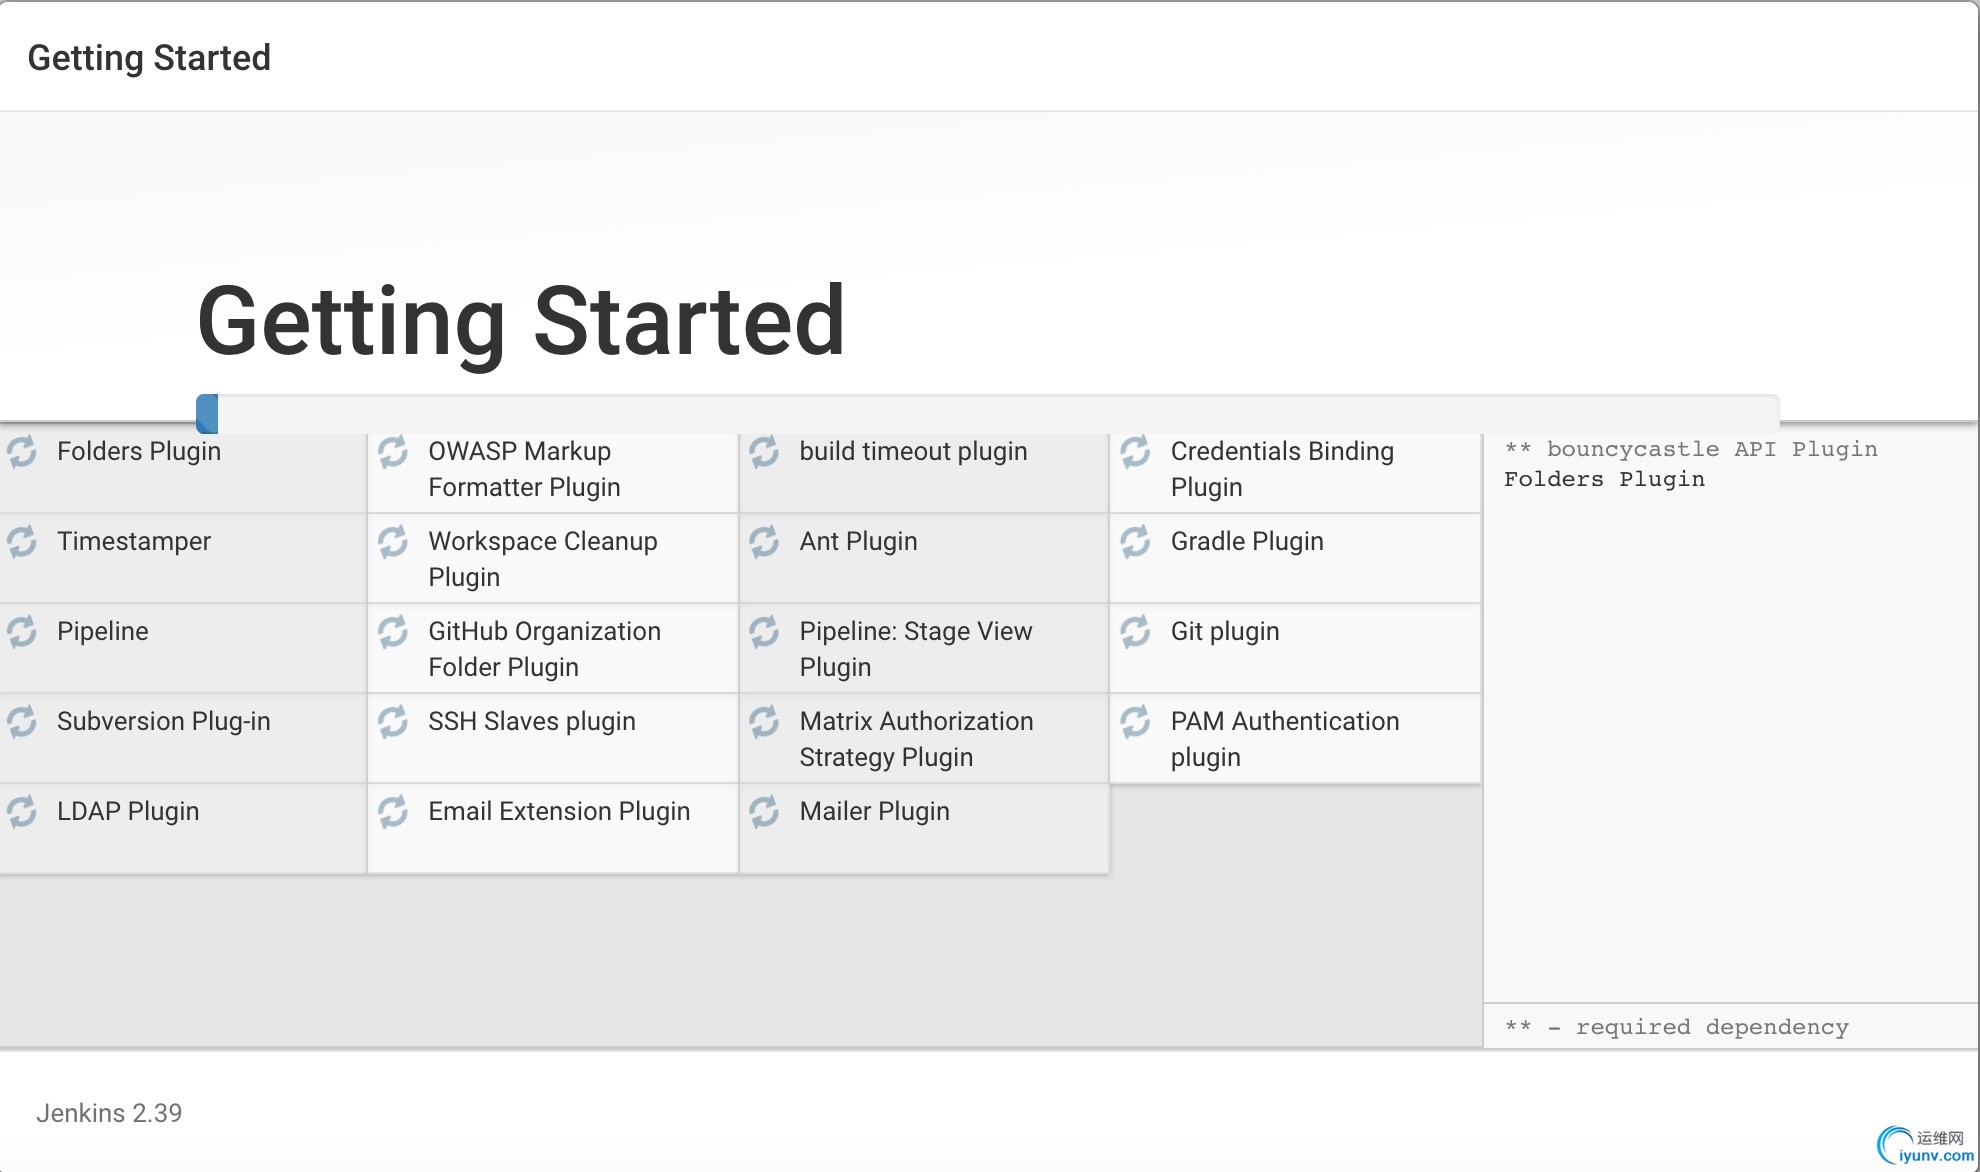Click the Subversion Plug-in text
The width and height of the screenshot is (1980, 1172).
click(164, 722)
